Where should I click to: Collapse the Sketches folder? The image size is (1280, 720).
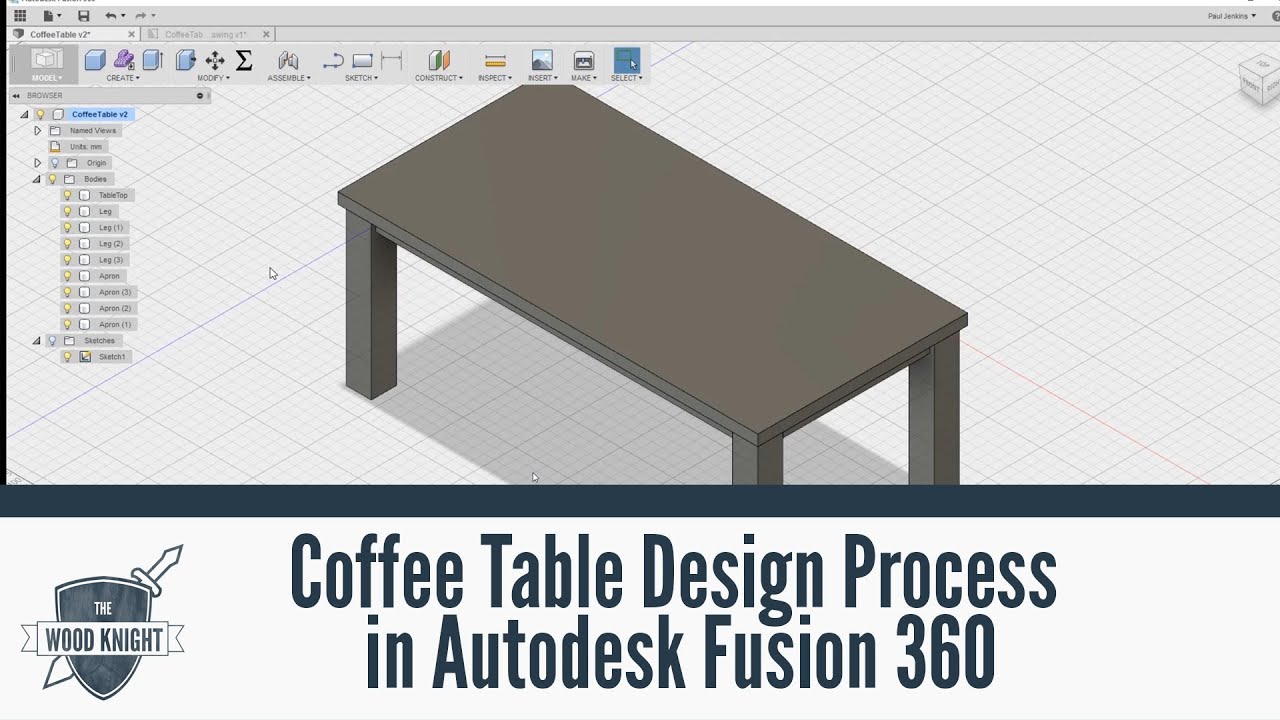(37, 341)
